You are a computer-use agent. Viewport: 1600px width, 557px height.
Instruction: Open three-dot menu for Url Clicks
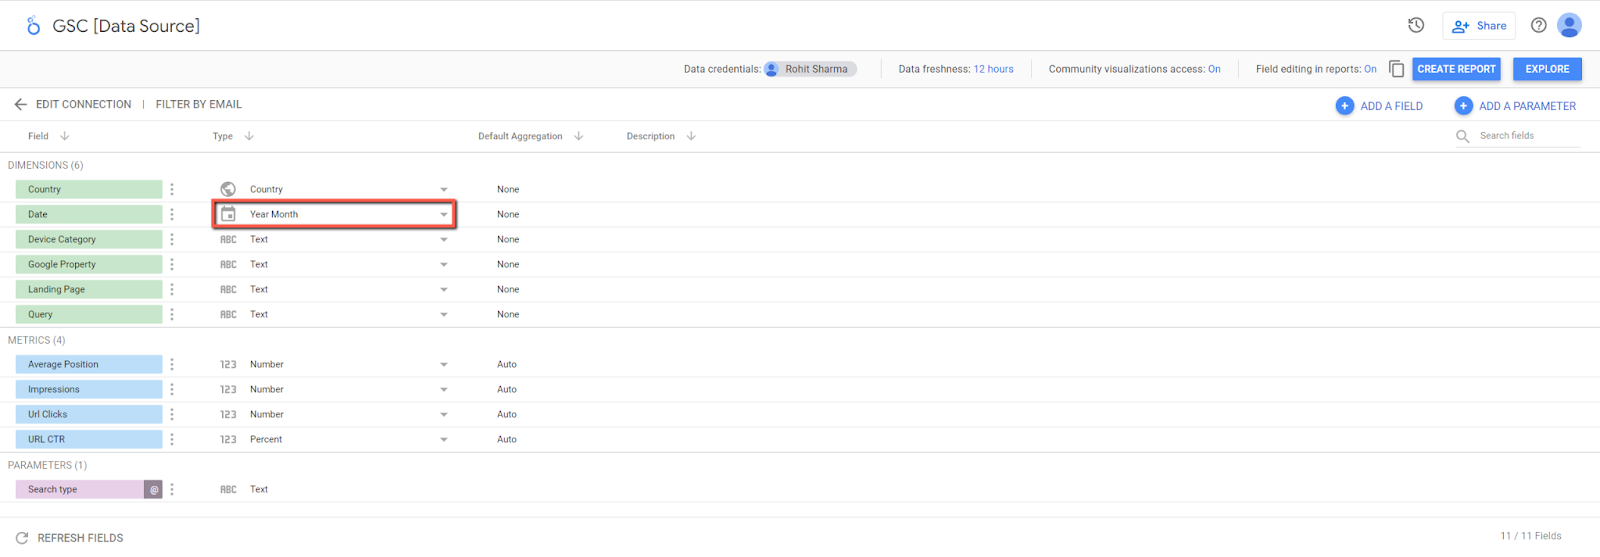pos(172,414)
